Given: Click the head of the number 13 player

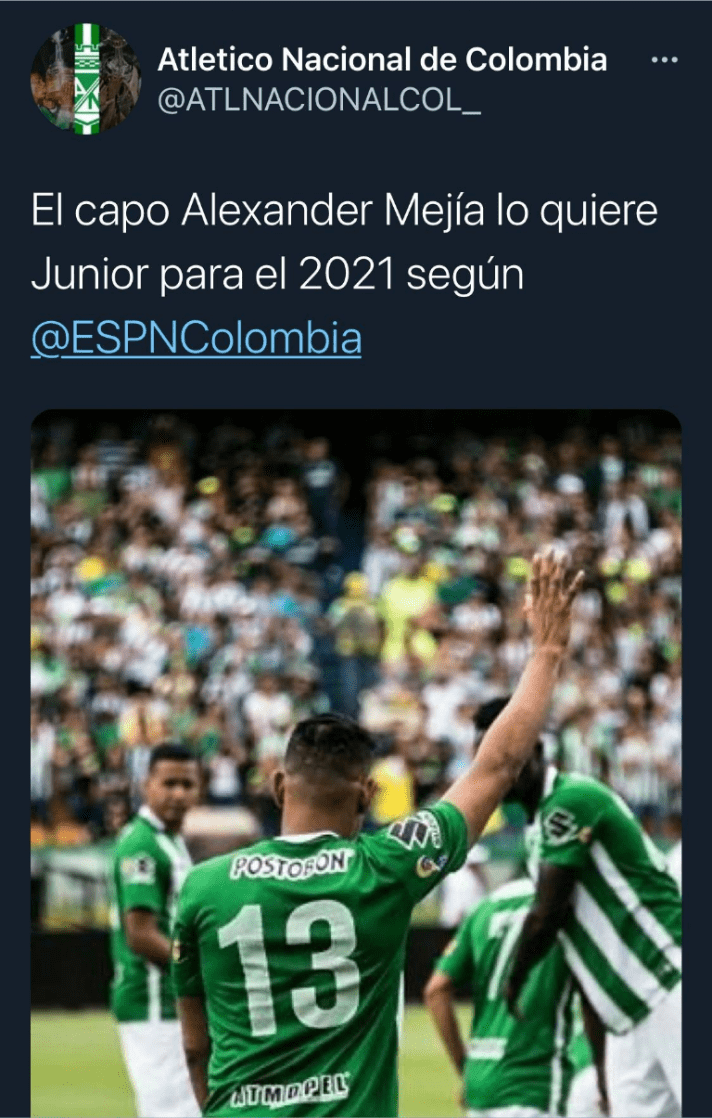Looking at the screenshot, I should point(326,774).
